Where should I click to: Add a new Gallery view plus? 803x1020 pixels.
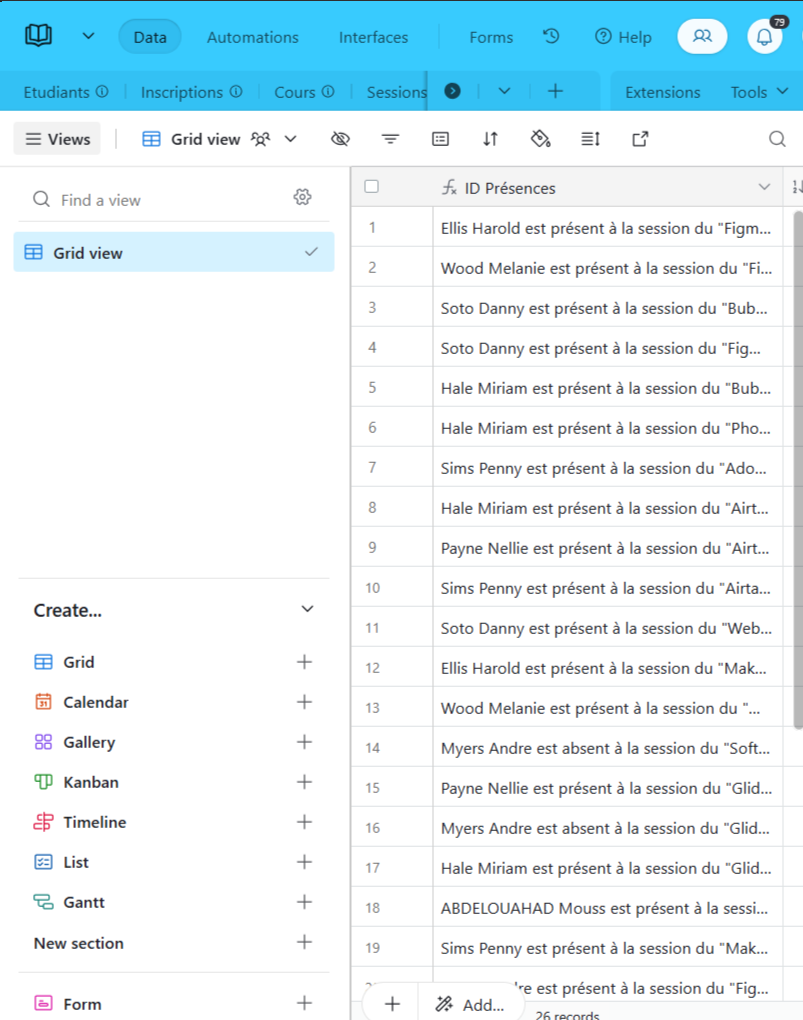(x=305, y=742)
